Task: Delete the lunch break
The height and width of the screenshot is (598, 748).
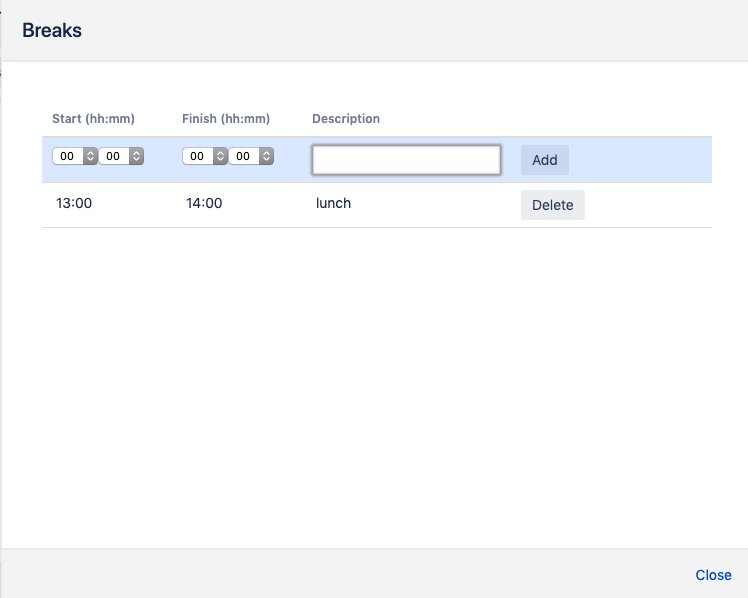Action: (552, 205)
